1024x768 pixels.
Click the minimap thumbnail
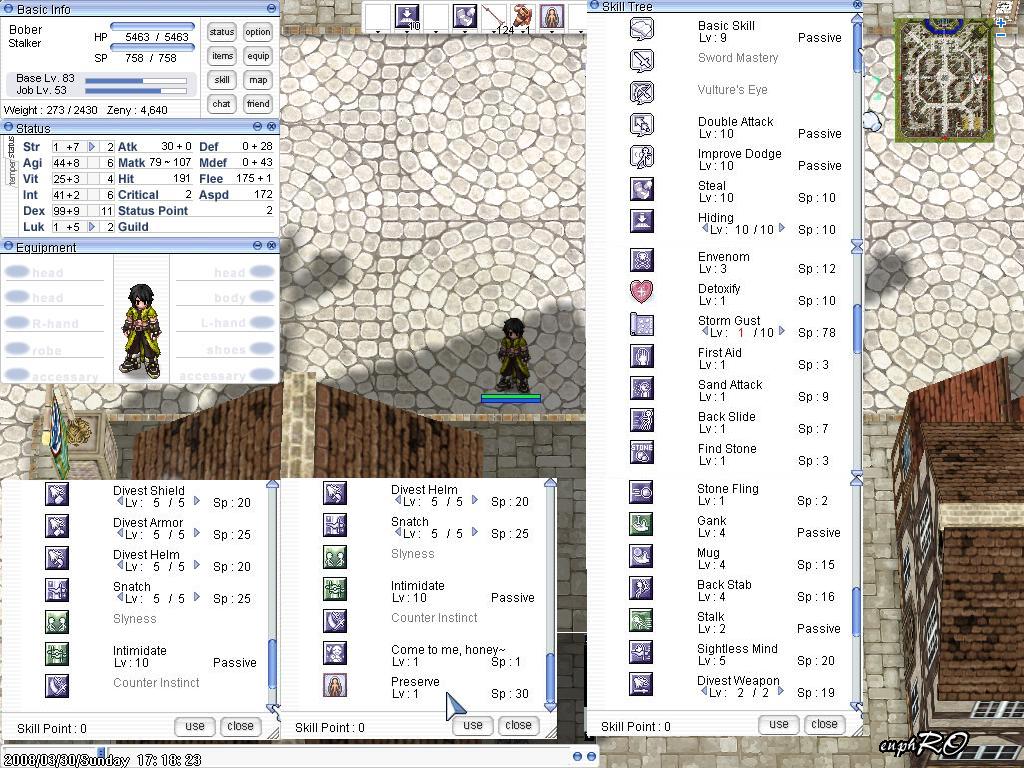[944, 80]
